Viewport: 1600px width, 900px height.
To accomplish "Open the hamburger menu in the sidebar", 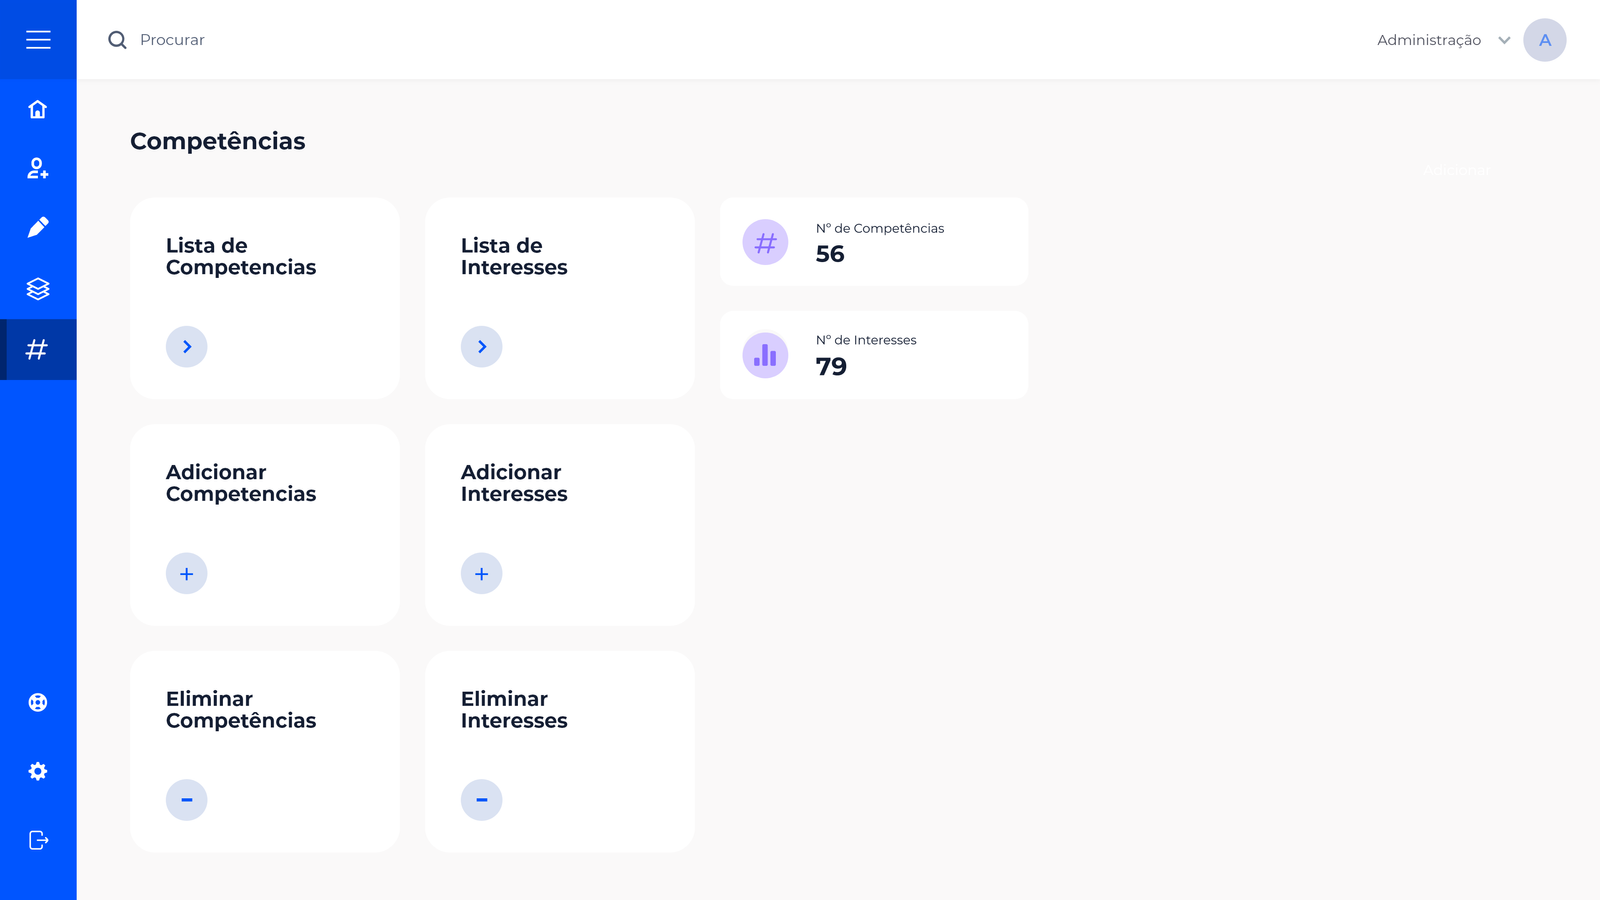I will [x=38, y=40].
